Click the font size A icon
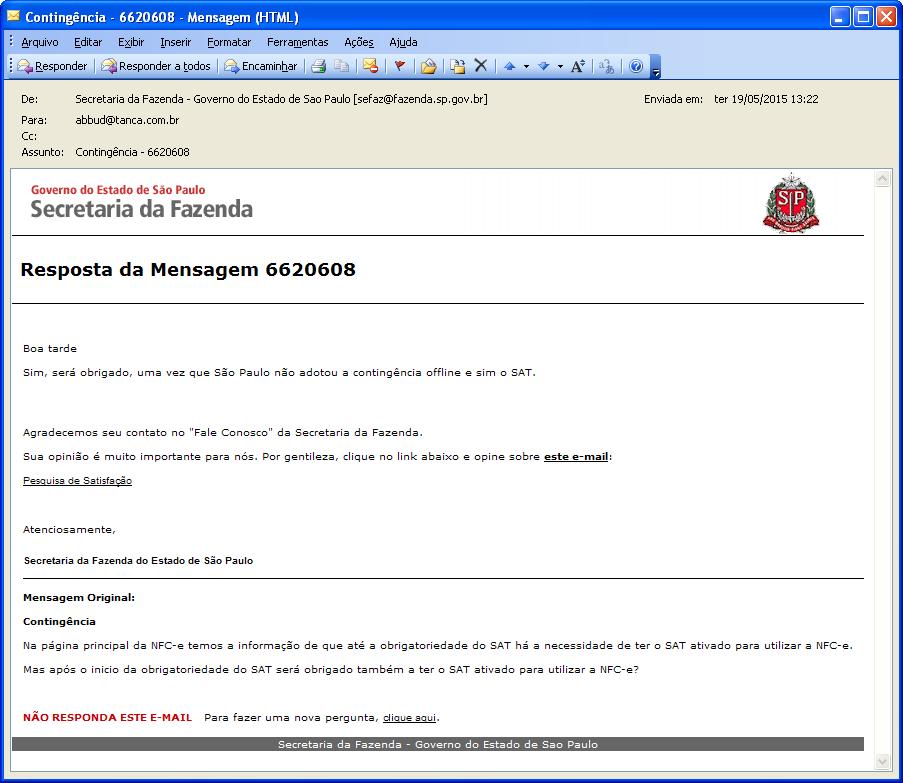 tap(578, 66)
